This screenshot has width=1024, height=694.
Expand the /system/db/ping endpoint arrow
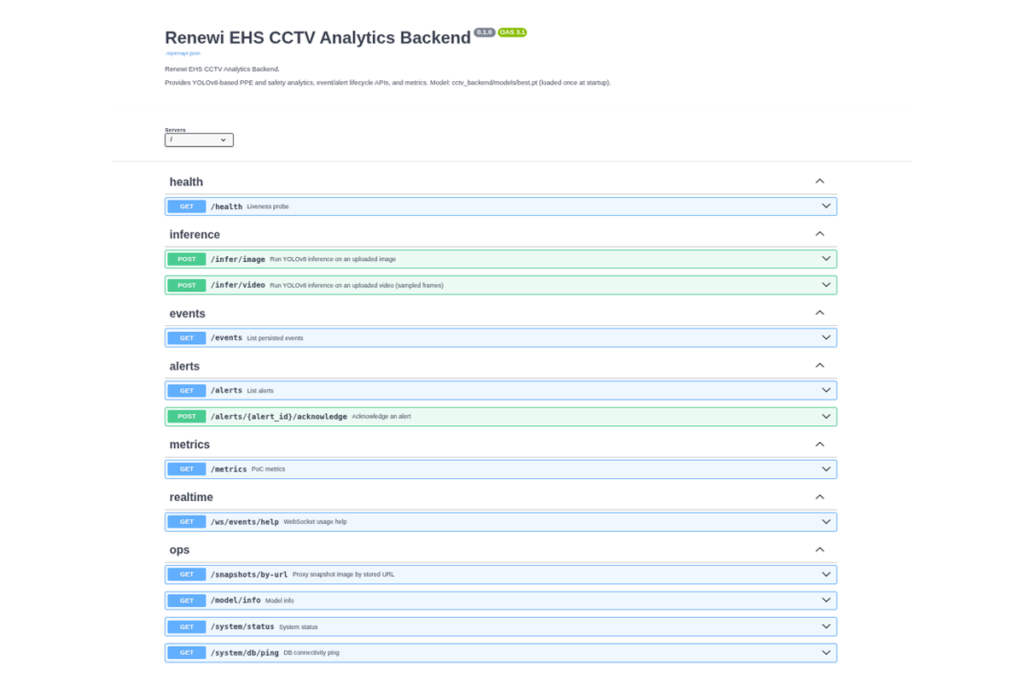tap(826, 653)
